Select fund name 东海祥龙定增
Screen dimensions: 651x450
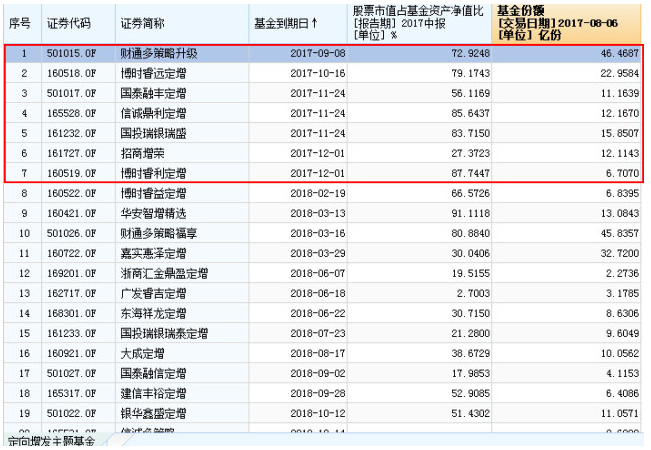(153, 313)
